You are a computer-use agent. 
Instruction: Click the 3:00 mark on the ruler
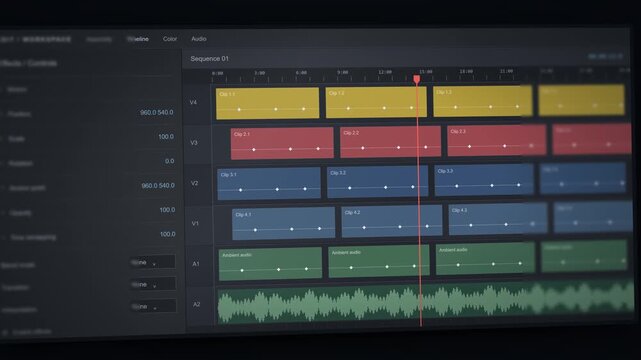260,73
